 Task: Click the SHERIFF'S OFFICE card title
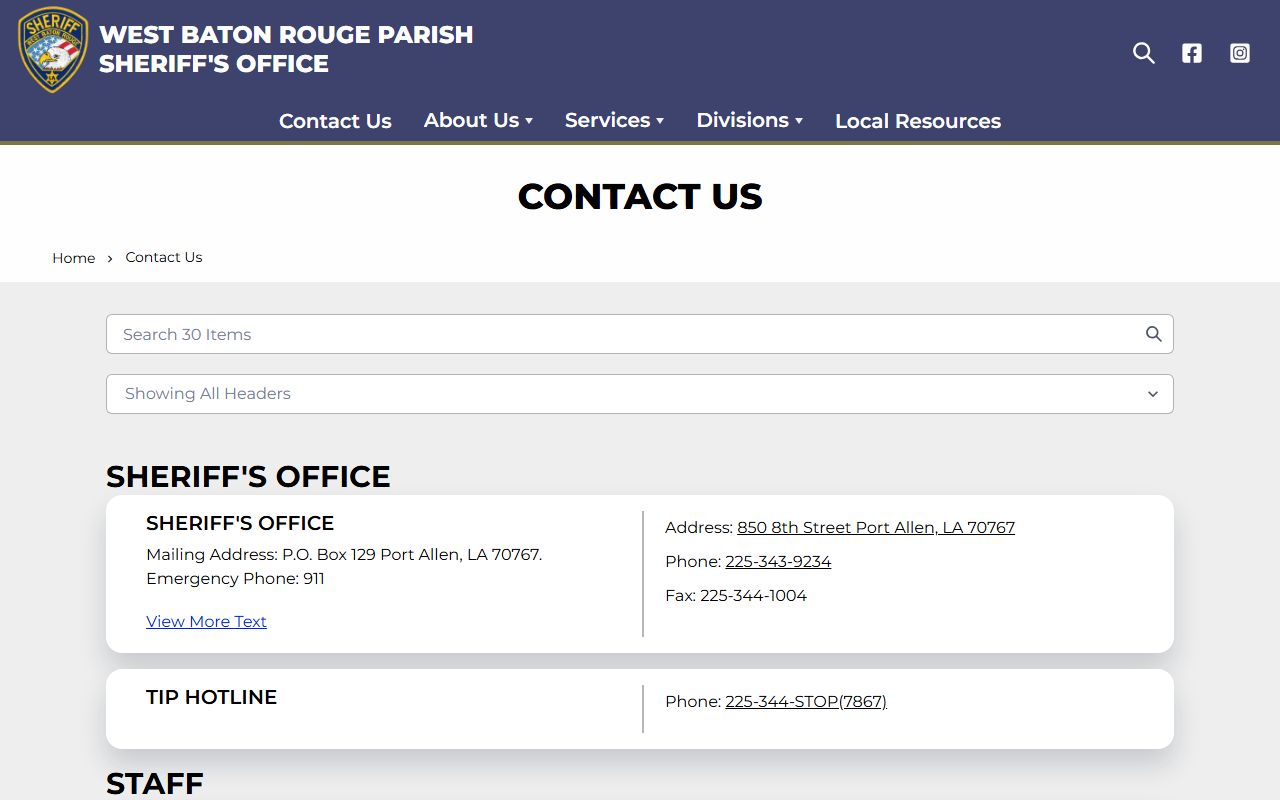tap(240, 523)
